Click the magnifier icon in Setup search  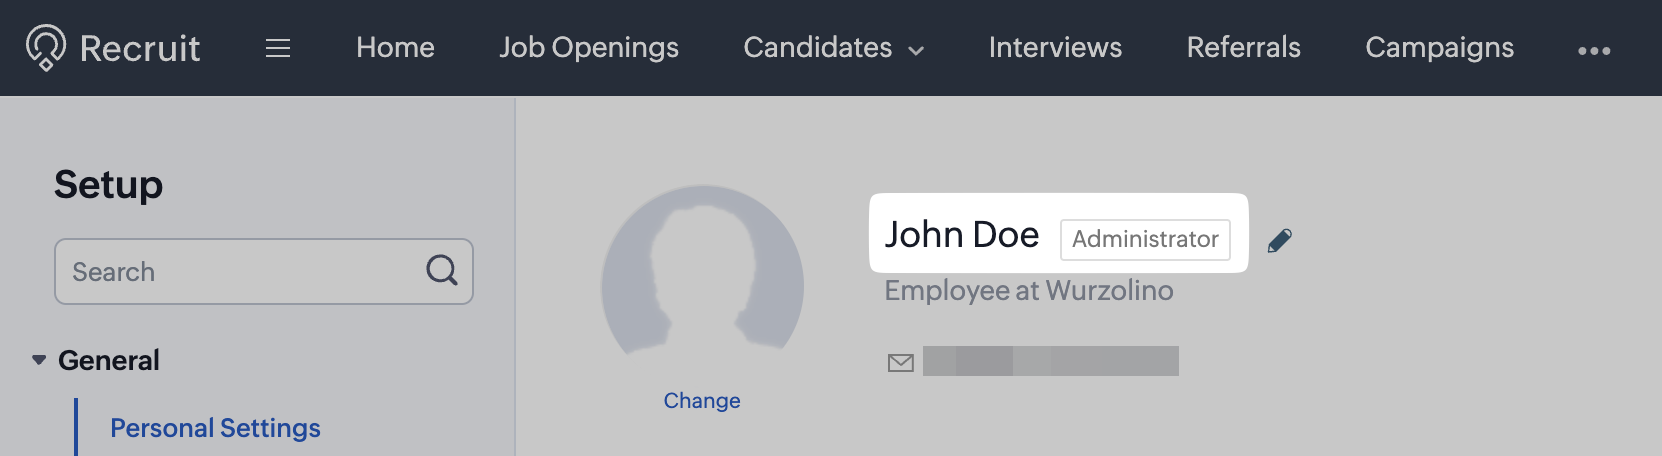point(441,270)
